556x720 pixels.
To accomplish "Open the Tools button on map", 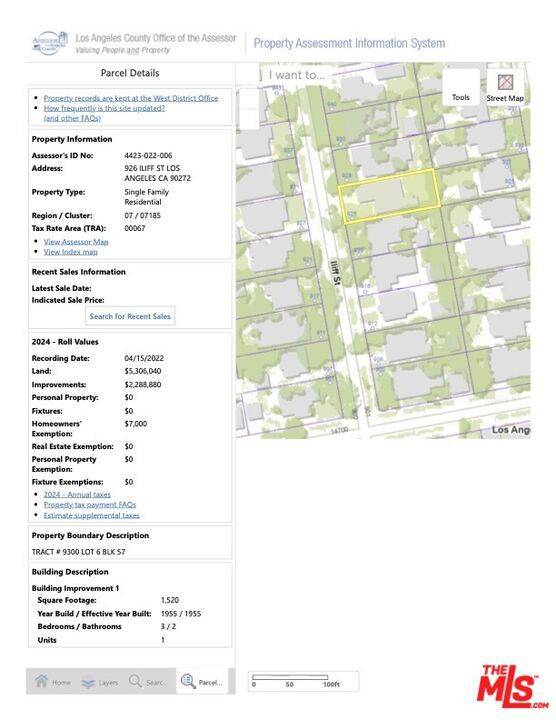I will 461,87.
